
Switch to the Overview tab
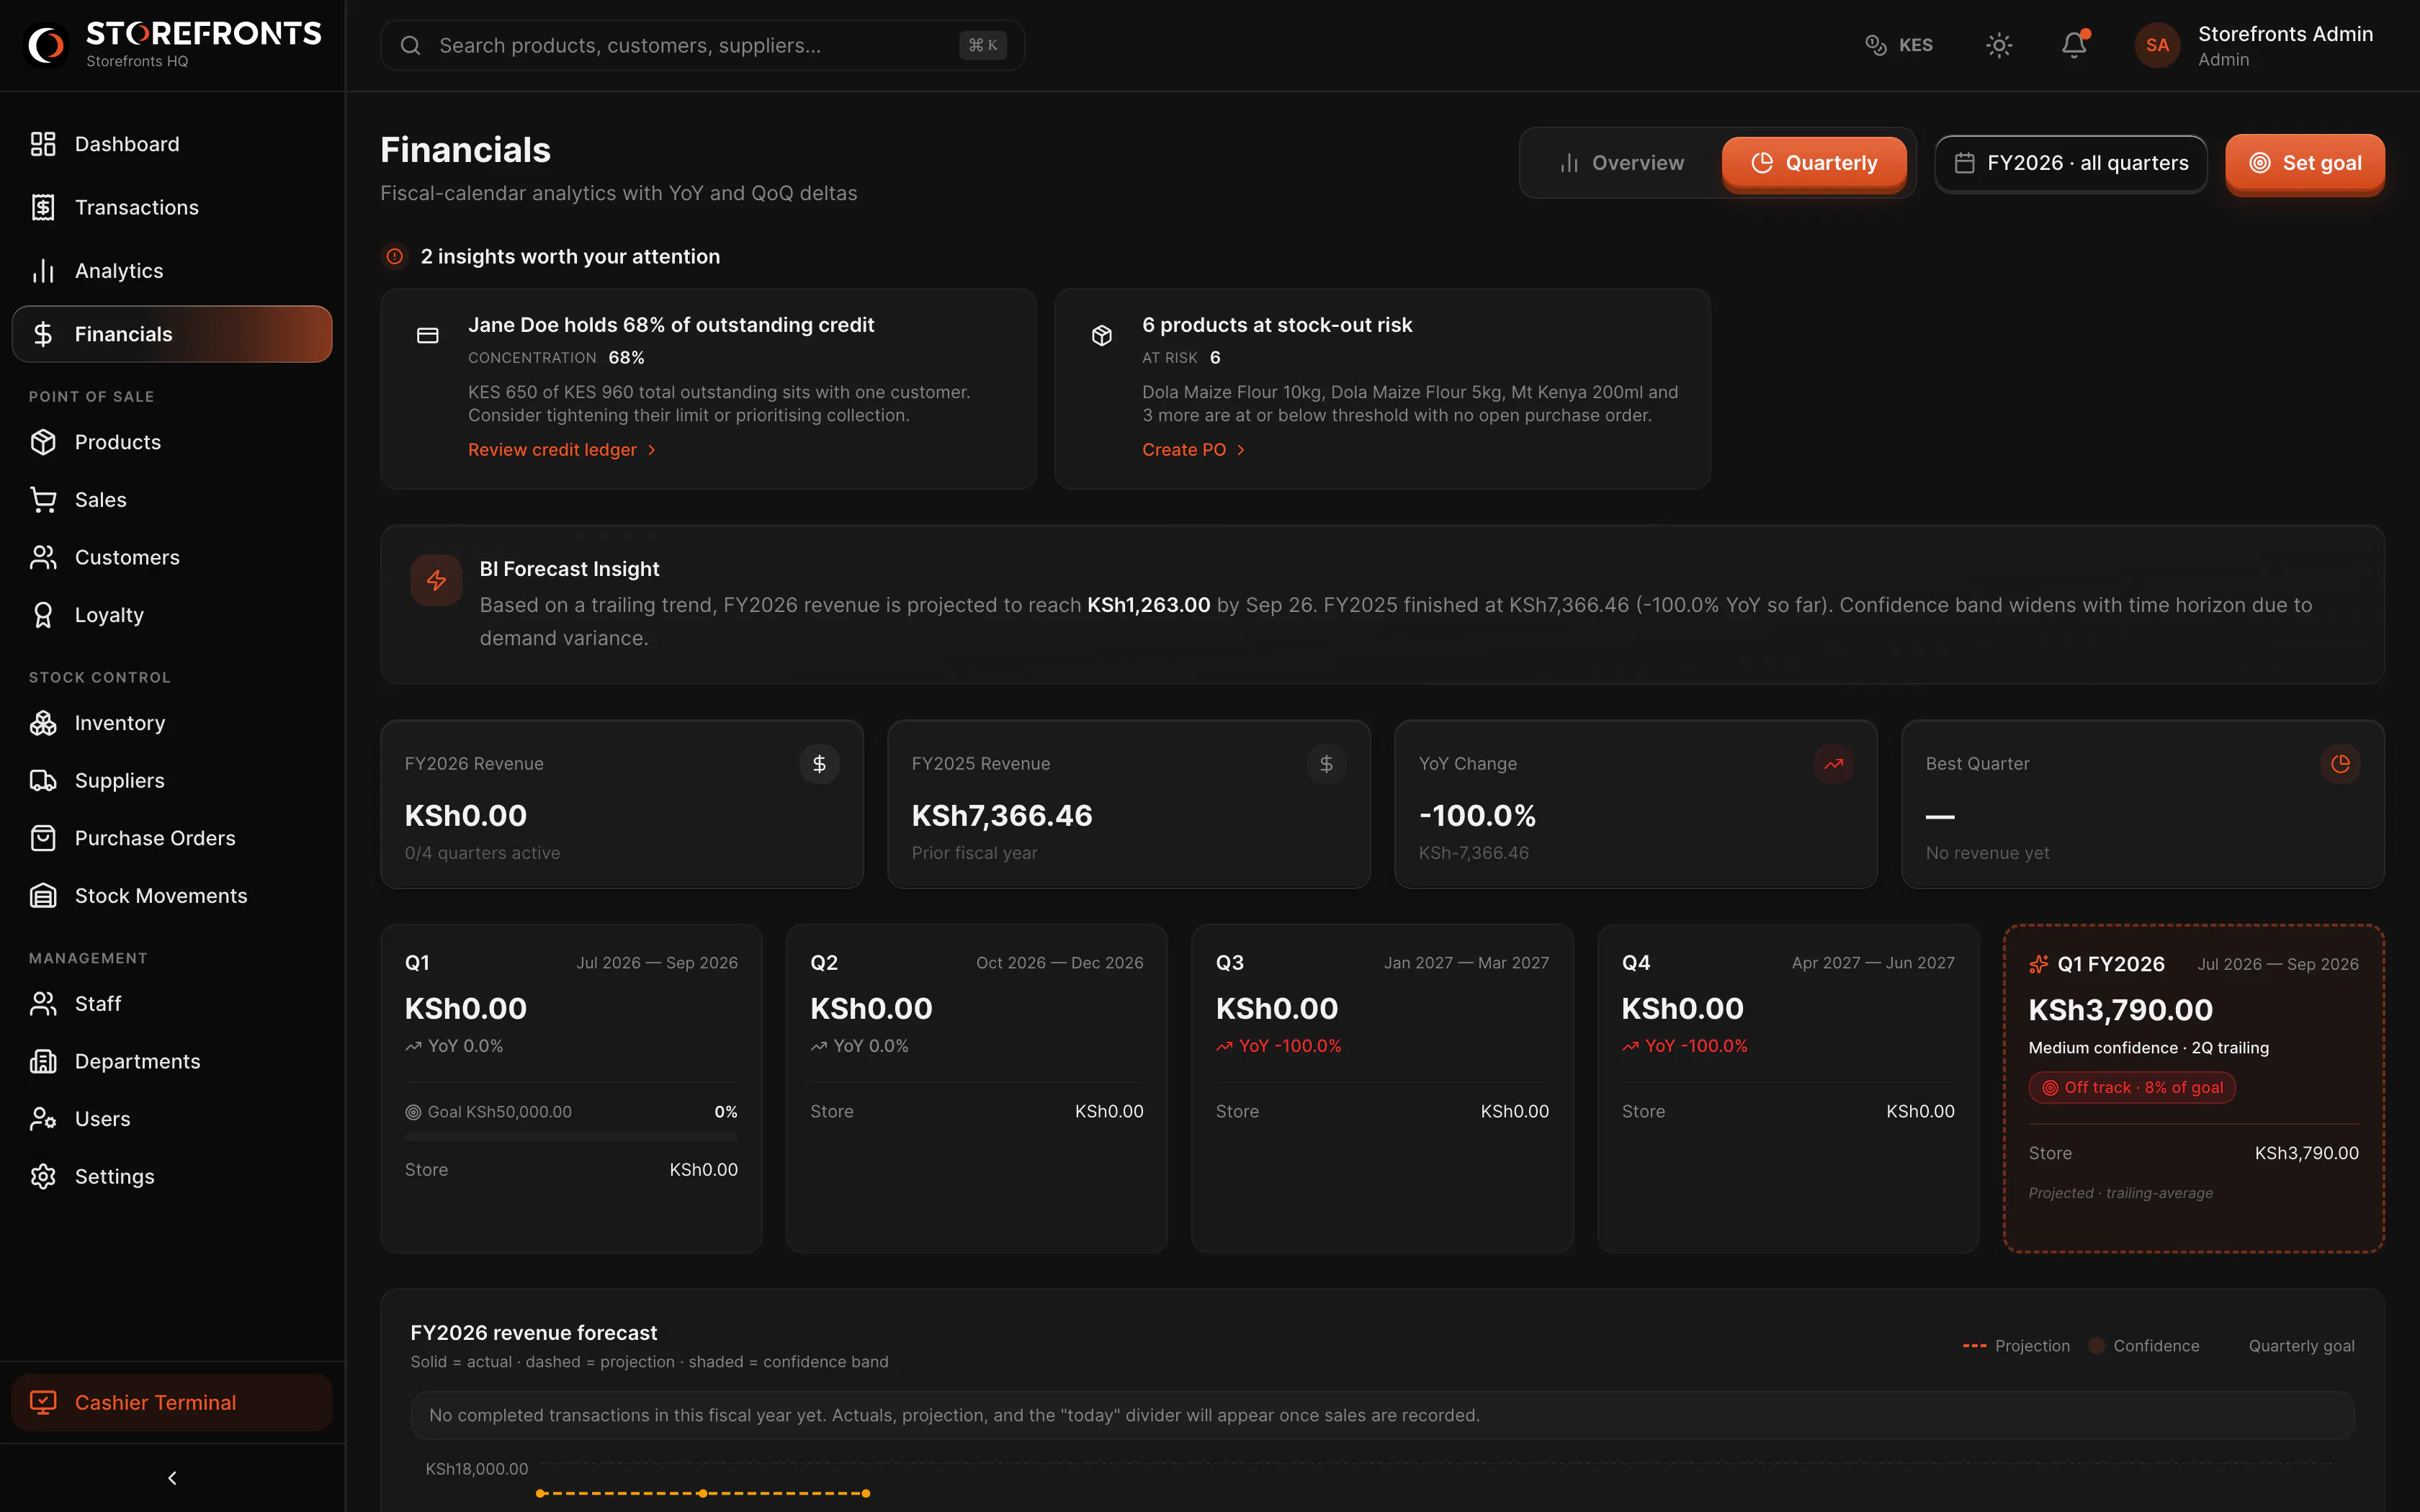tap(1622, 163)
